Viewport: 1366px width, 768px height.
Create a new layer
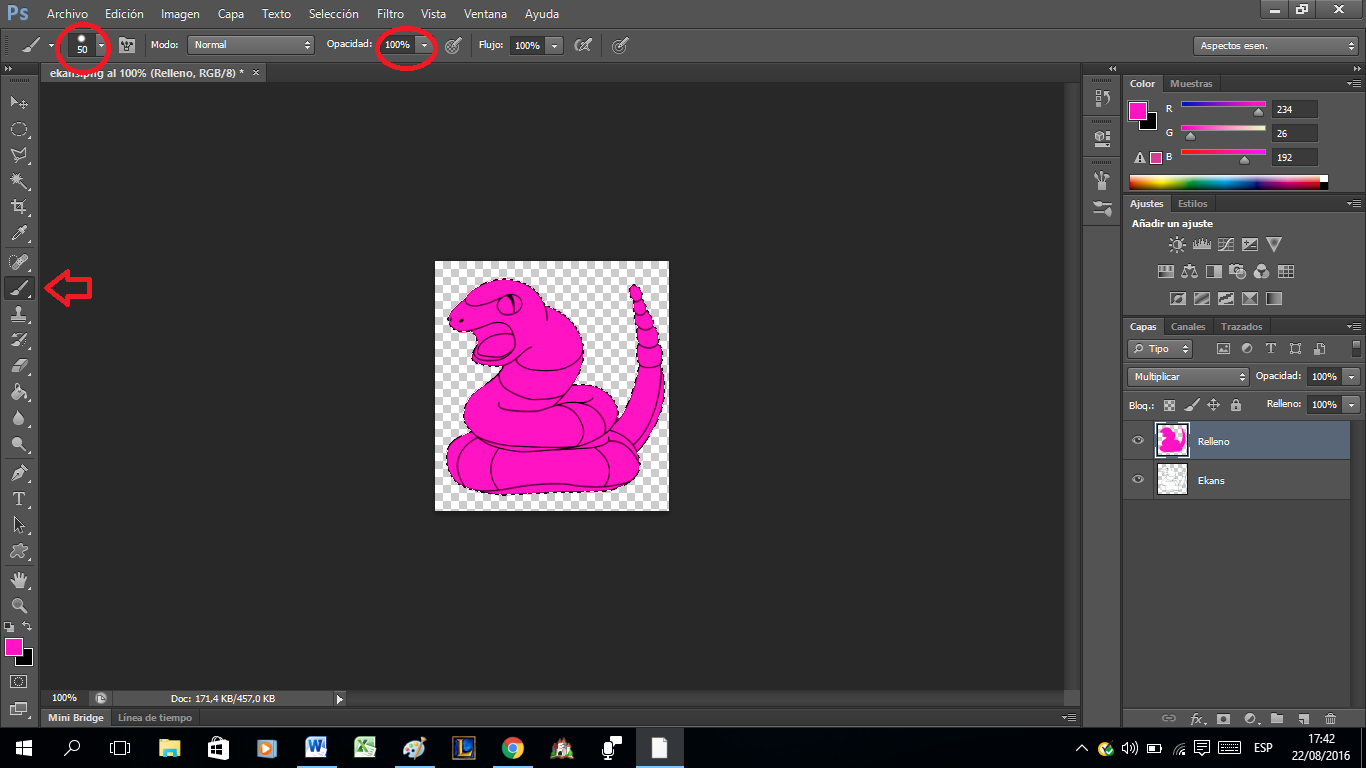1303,718
